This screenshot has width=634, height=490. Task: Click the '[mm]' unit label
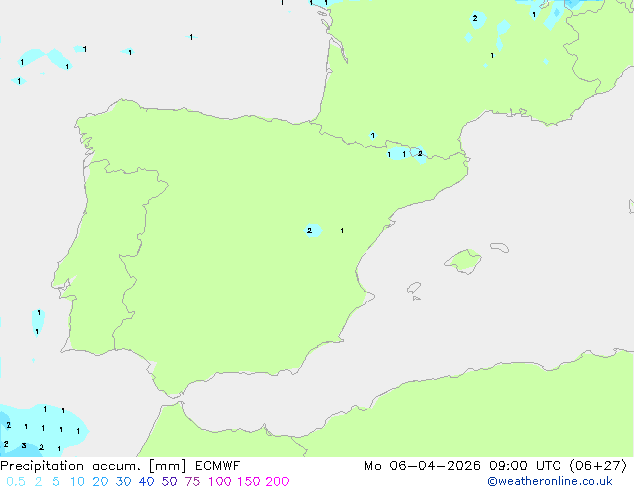pos(167,466)
